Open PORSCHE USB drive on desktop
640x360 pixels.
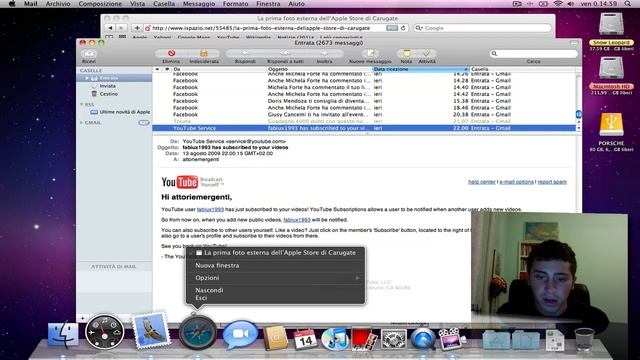click(x=611, y=125)
